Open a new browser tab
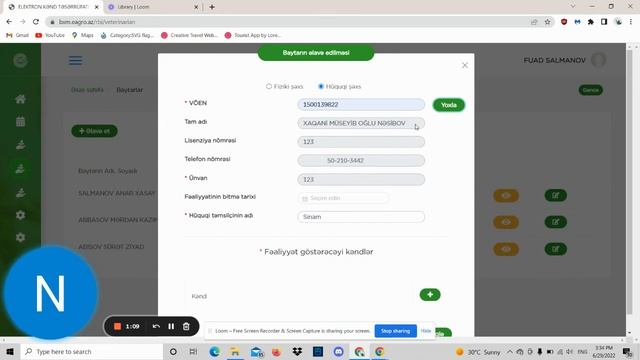The image size is (640, 360). (212, 7)
